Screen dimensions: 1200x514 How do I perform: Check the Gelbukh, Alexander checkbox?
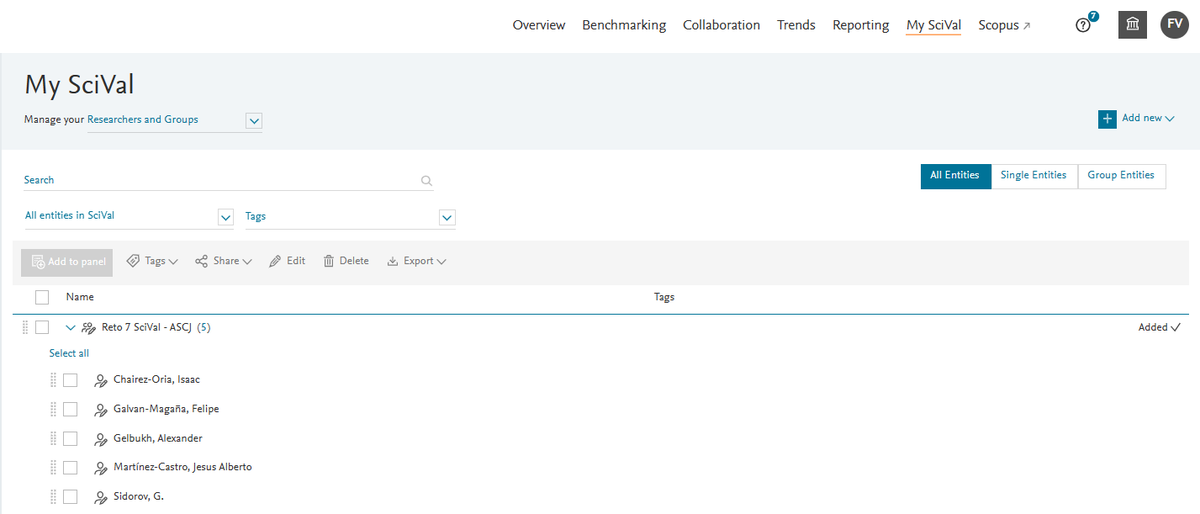pos(70,438)
